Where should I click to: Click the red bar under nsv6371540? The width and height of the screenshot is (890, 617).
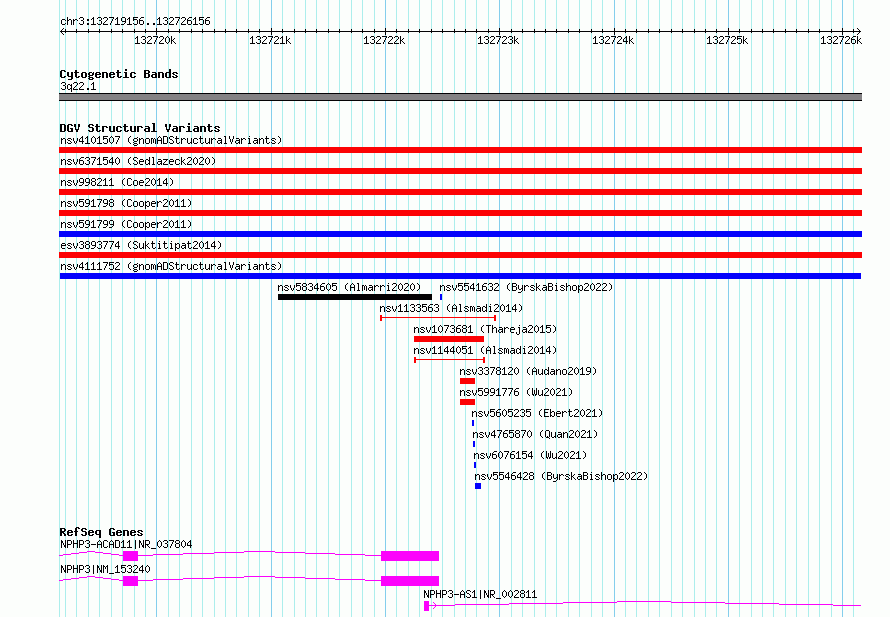click(x=460, y=171)
